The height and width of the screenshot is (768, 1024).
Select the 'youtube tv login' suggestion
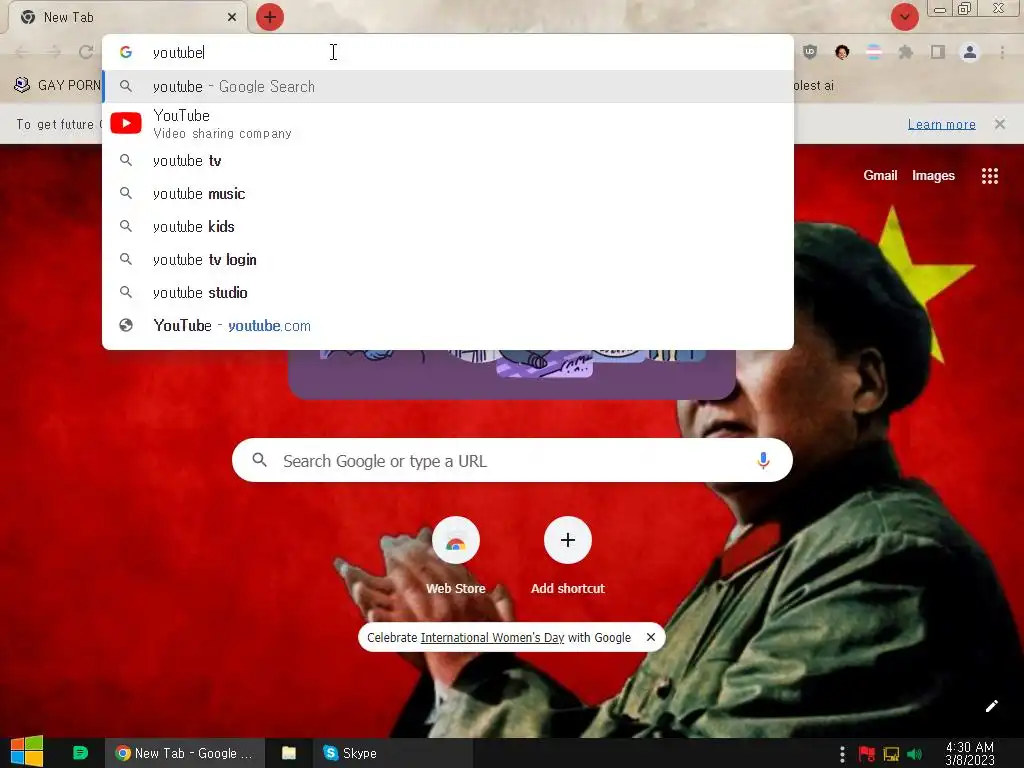(x=448, y=260)
